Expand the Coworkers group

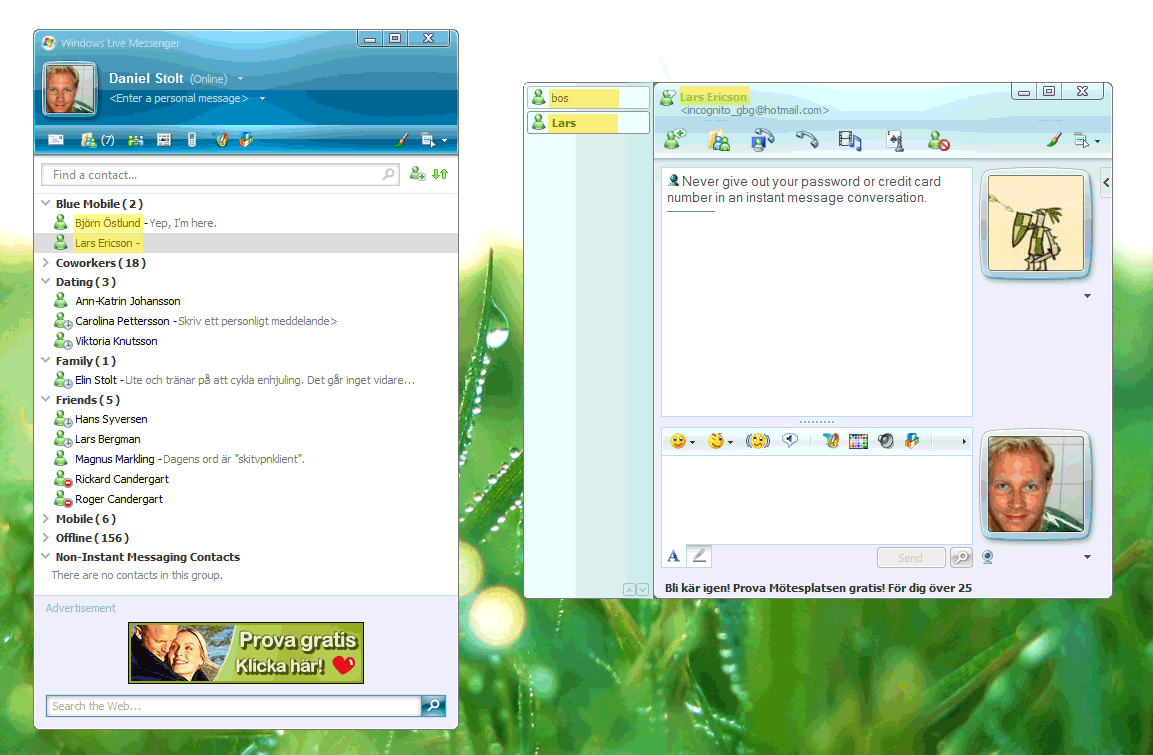tap(46, 263)
